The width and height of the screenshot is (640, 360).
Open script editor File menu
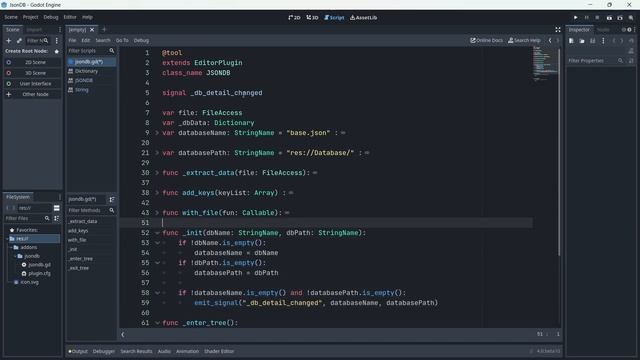point(72,40)
